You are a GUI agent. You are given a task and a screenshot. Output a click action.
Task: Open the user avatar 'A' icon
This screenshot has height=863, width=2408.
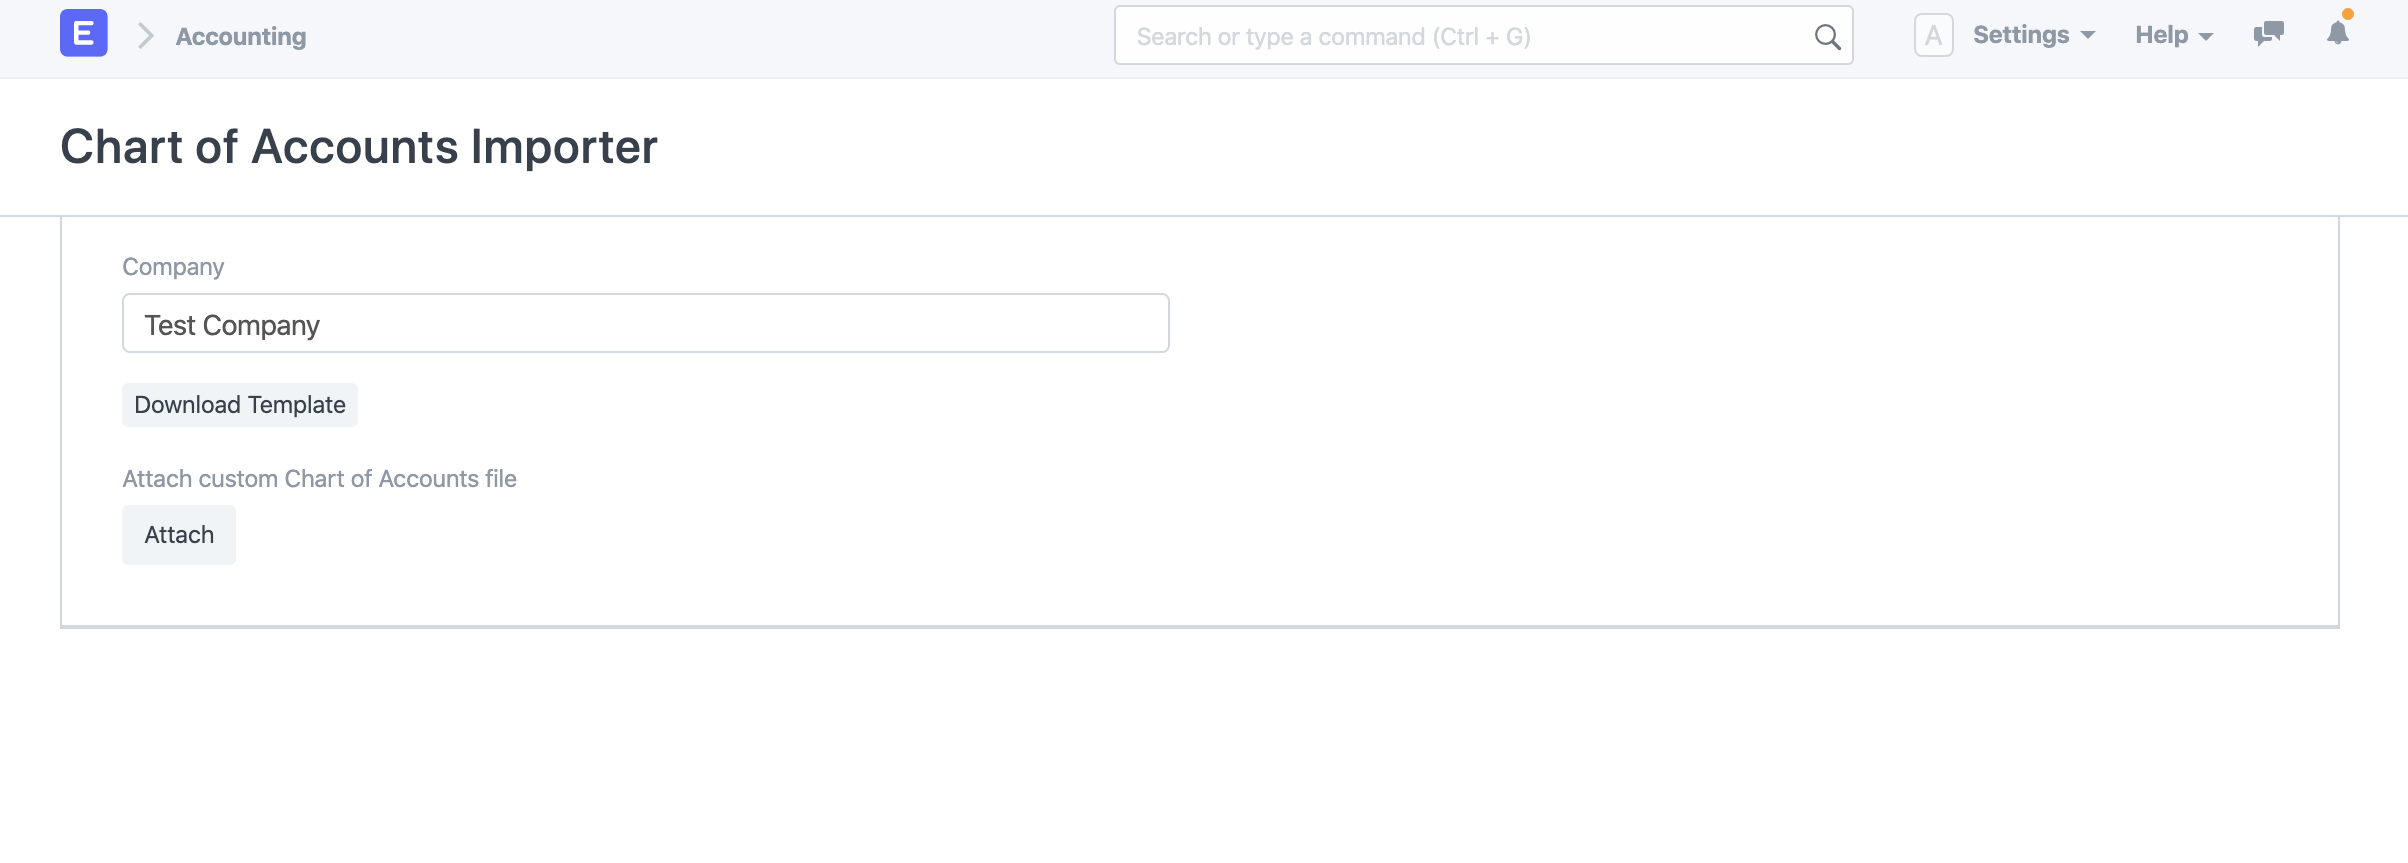point(1933,35)
